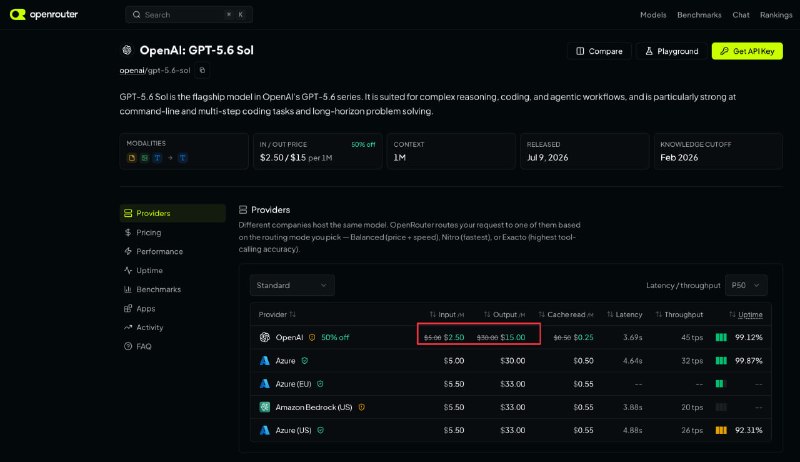Click Get API Key button

click(747, 51)
